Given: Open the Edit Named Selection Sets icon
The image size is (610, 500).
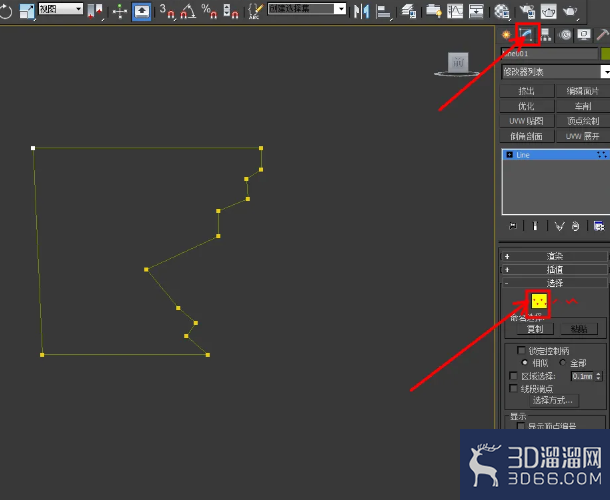Looking at the screenshot, I should (255, 11).
